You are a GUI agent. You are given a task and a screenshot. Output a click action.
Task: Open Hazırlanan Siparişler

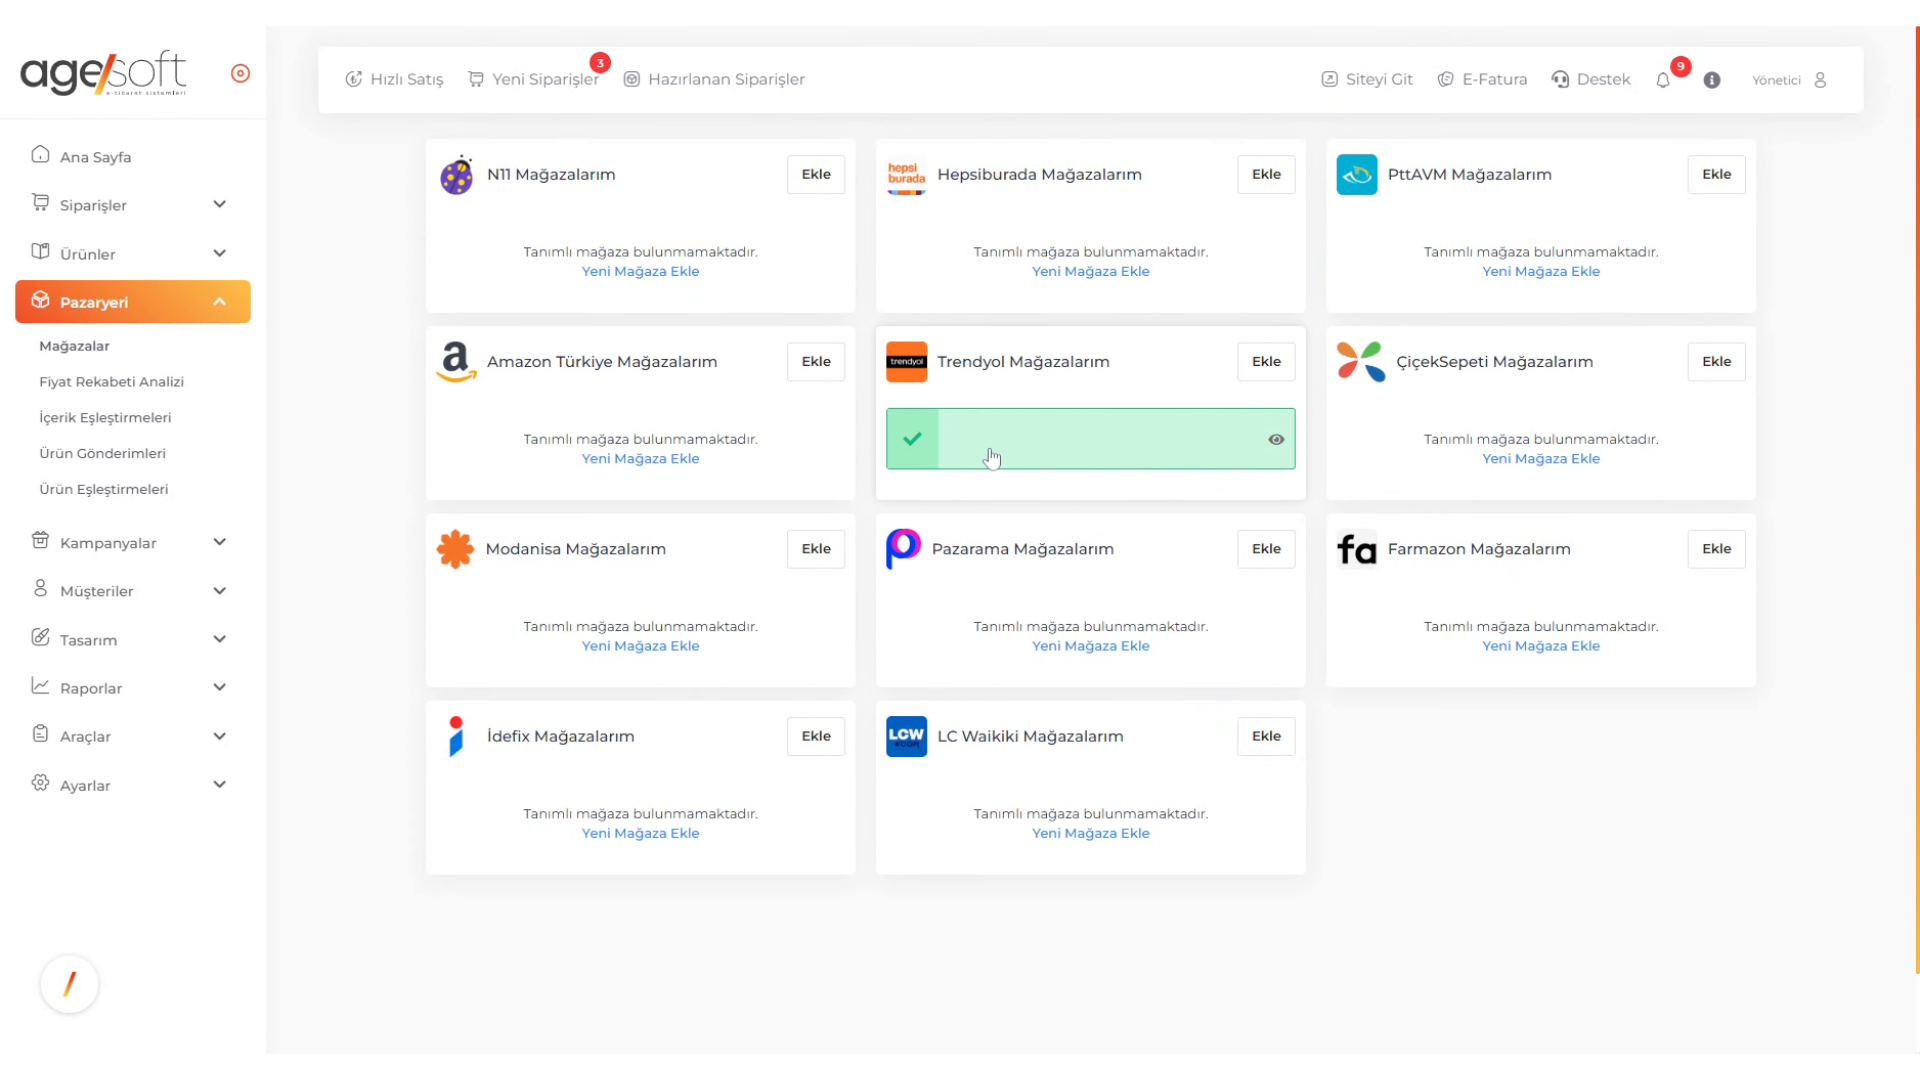click(x=714, y=79)
